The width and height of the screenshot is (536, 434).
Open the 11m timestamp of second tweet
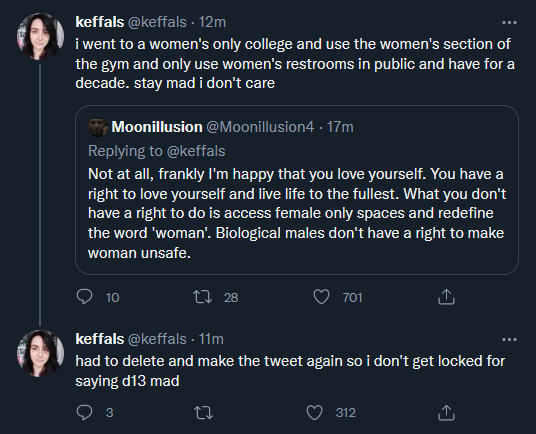click(x=211, y=339)
